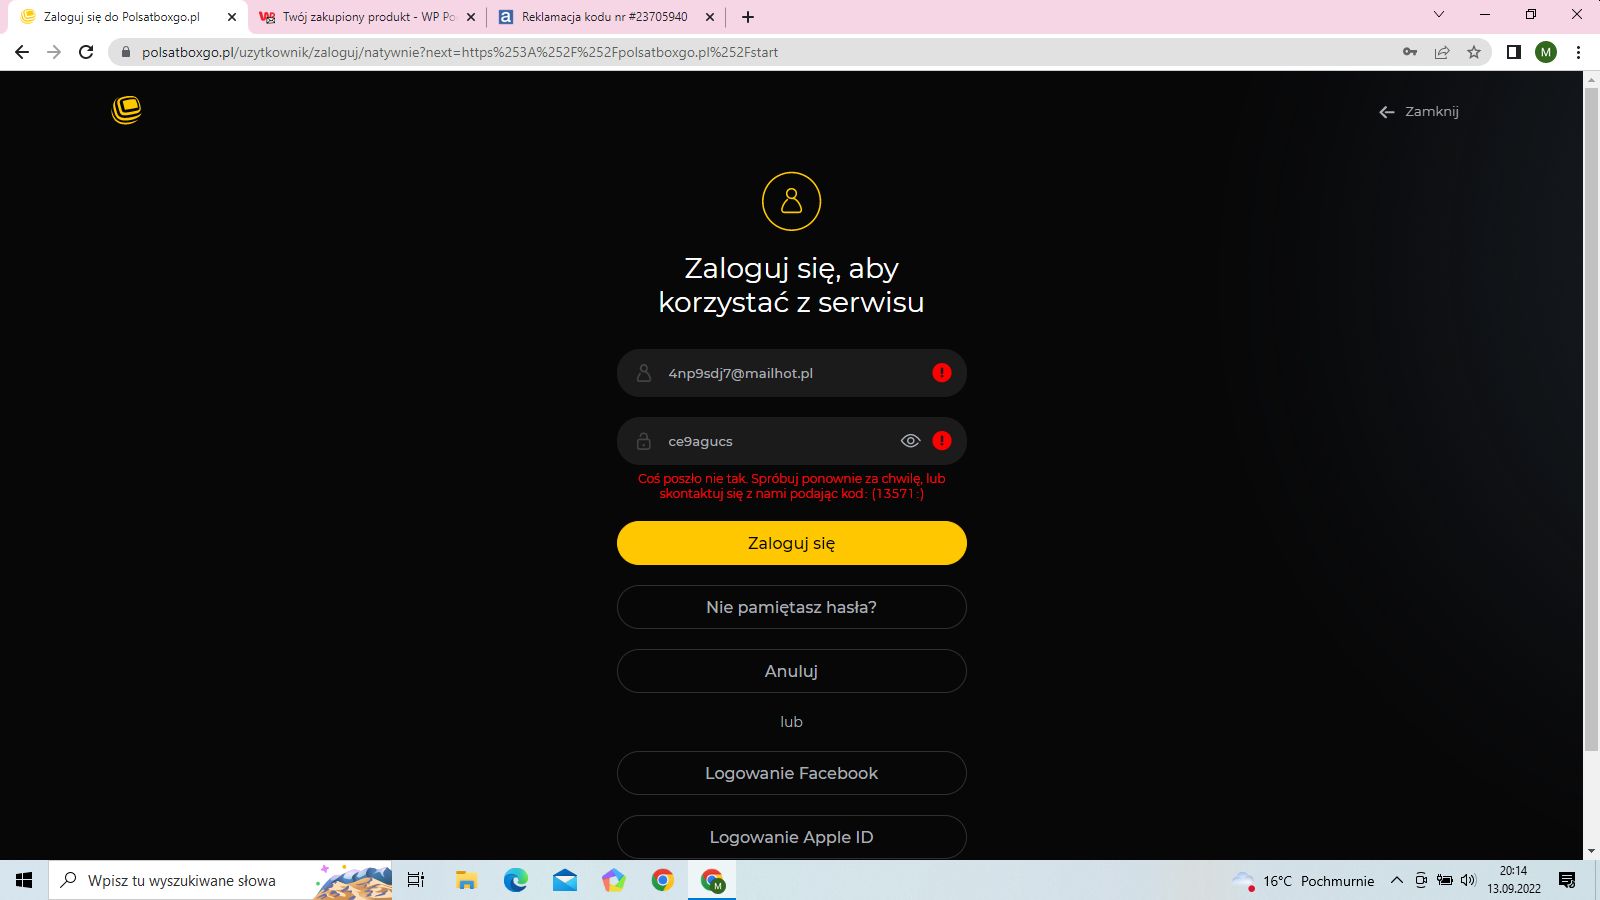The width and height of the screenshot is (1600, 900).
Task: Click Zamknij to close the login
Action: pyautogui.click(x=1419, y=112)
